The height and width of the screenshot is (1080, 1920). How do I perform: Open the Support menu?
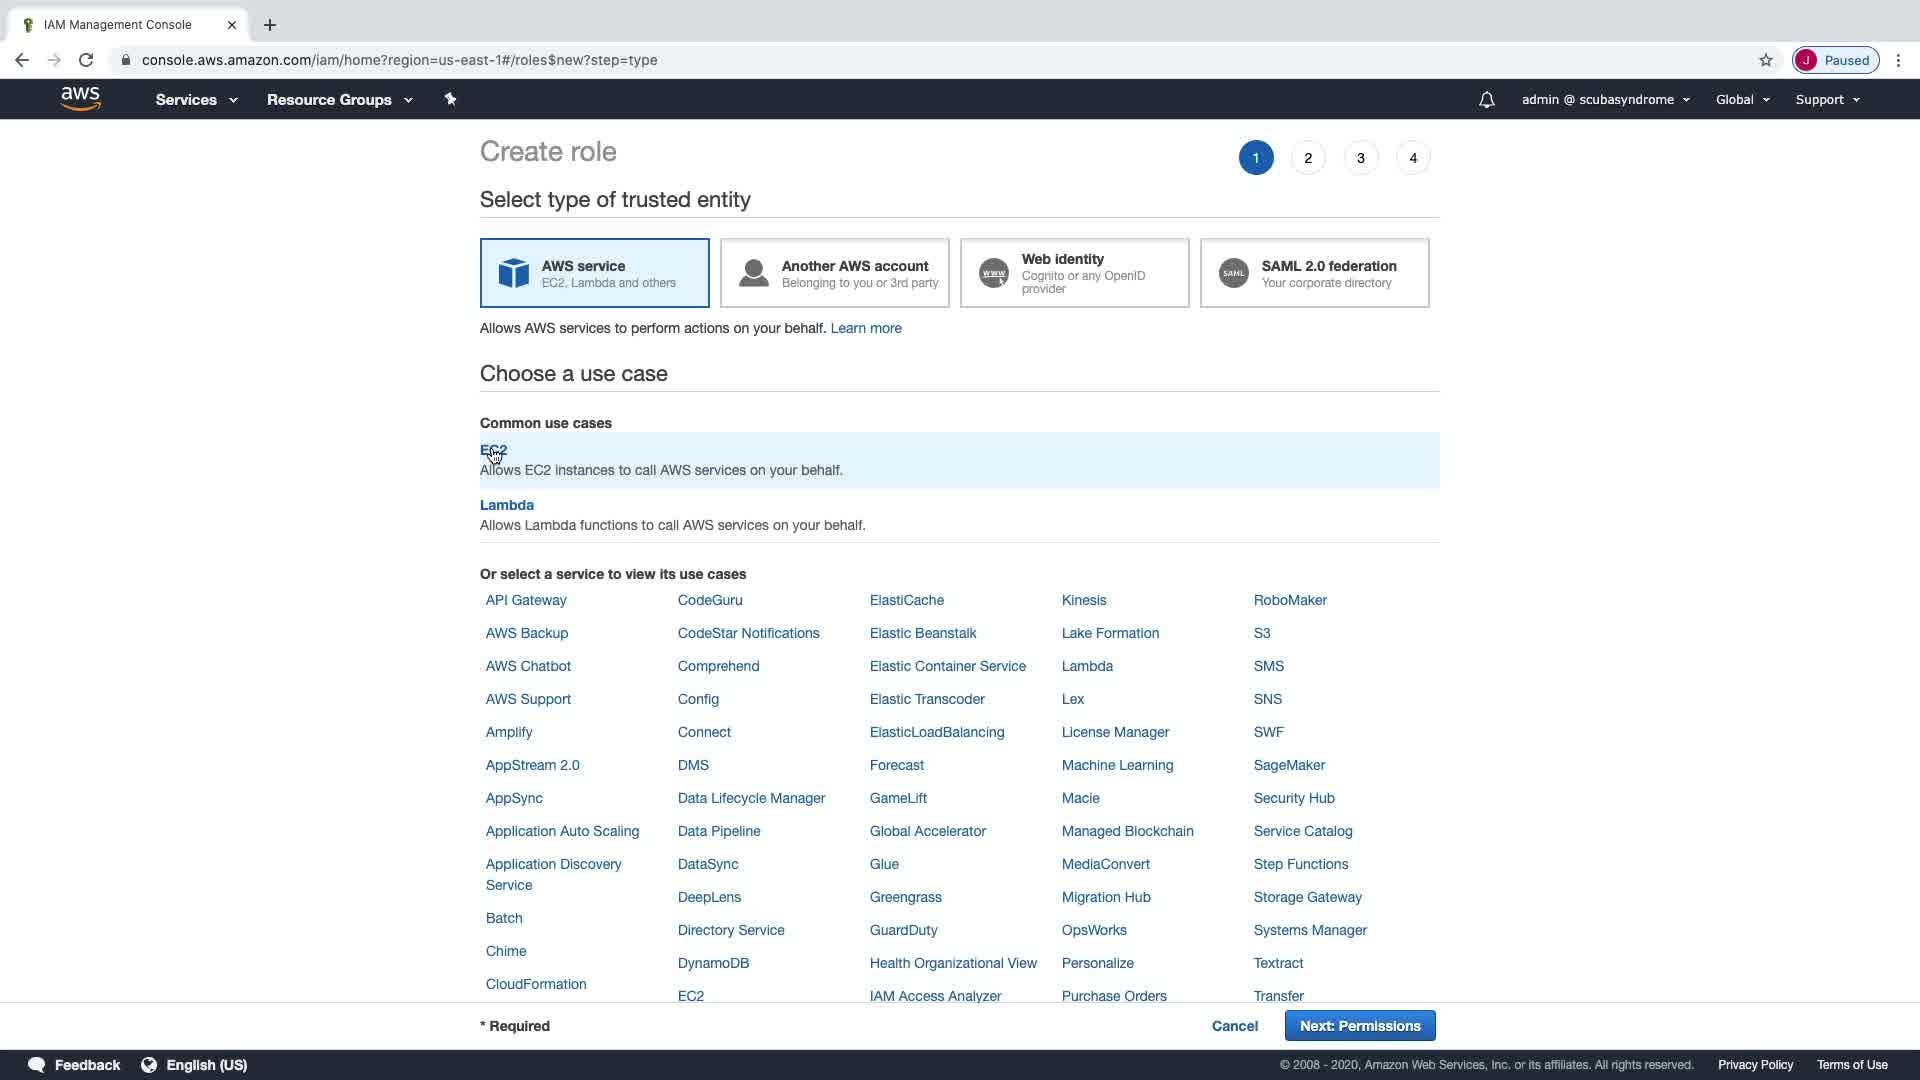coord(1827,100)
